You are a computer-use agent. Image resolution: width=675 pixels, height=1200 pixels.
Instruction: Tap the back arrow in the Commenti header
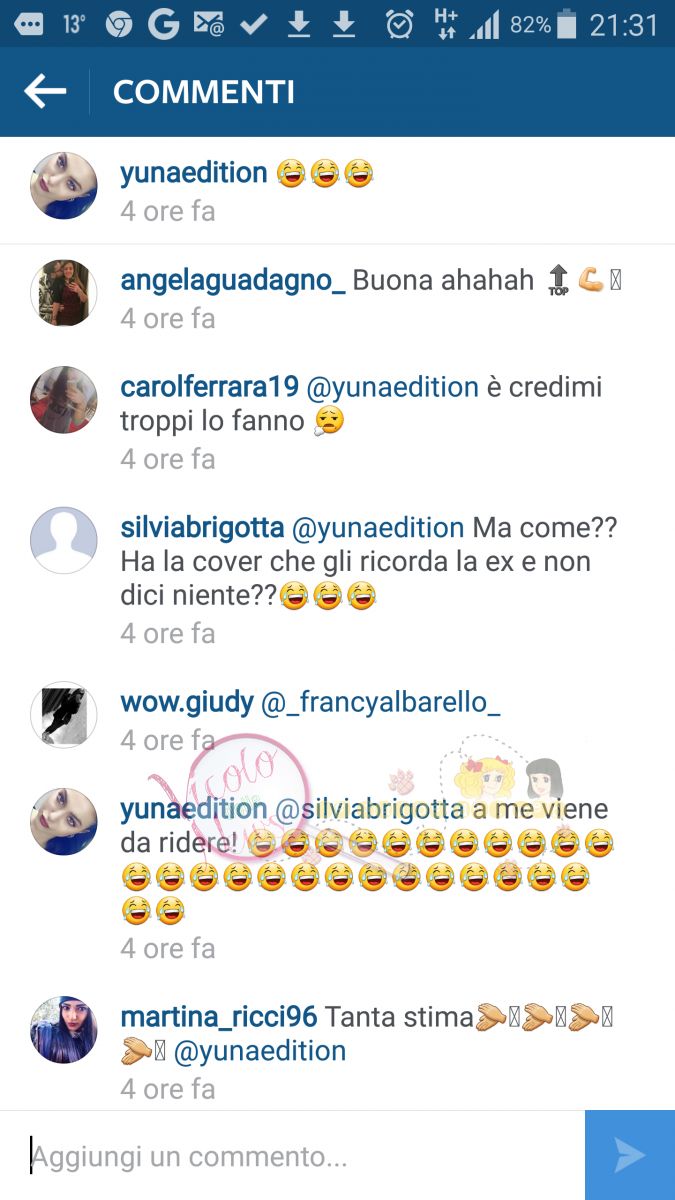click(x=45, y=92)
